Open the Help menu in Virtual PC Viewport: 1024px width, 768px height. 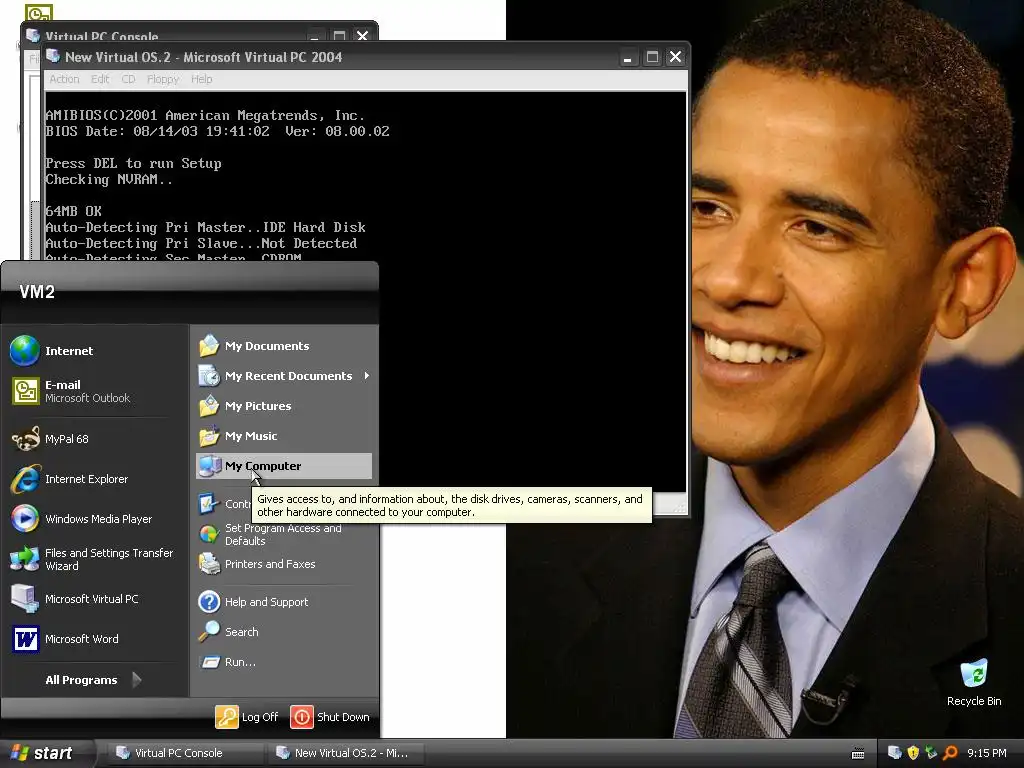tap(202, 79)
